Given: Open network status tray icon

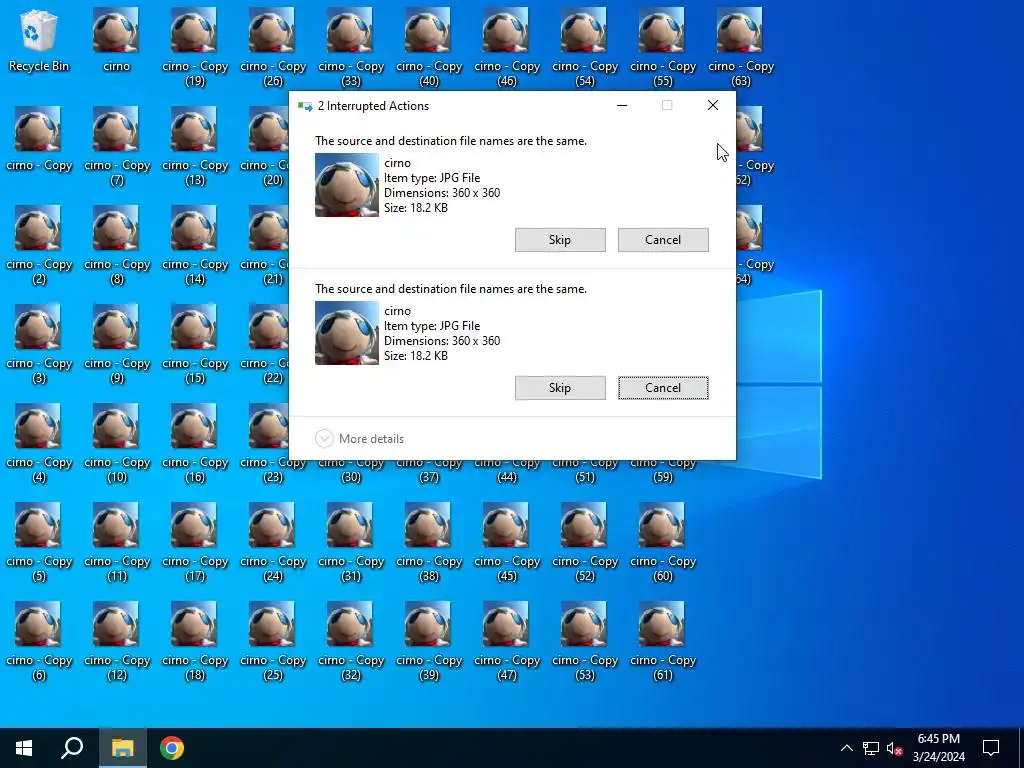Looking at the screenshot, I should click(x=871, y=748).
